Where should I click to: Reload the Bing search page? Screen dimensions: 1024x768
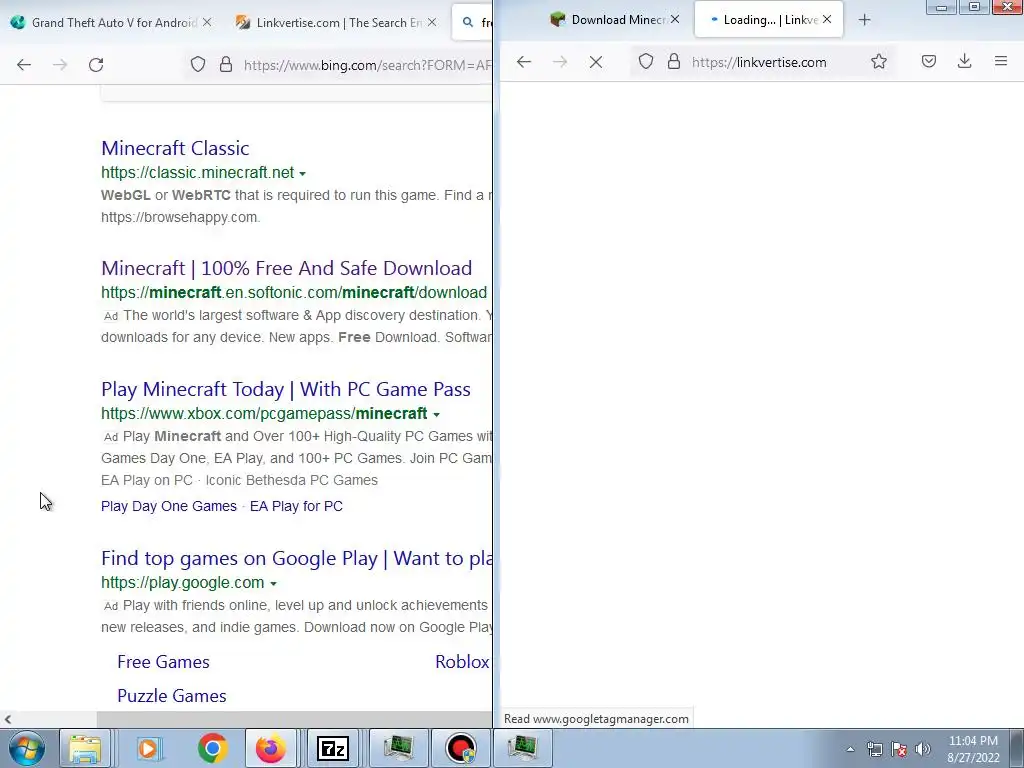pos(96,65)
